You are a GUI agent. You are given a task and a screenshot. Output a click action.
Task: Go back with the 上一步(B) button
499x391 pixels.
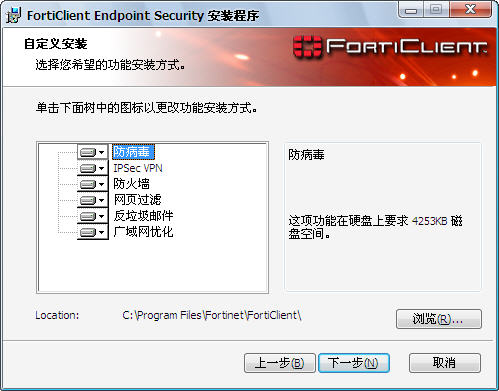pyautogui.click(x=280, y=363)
